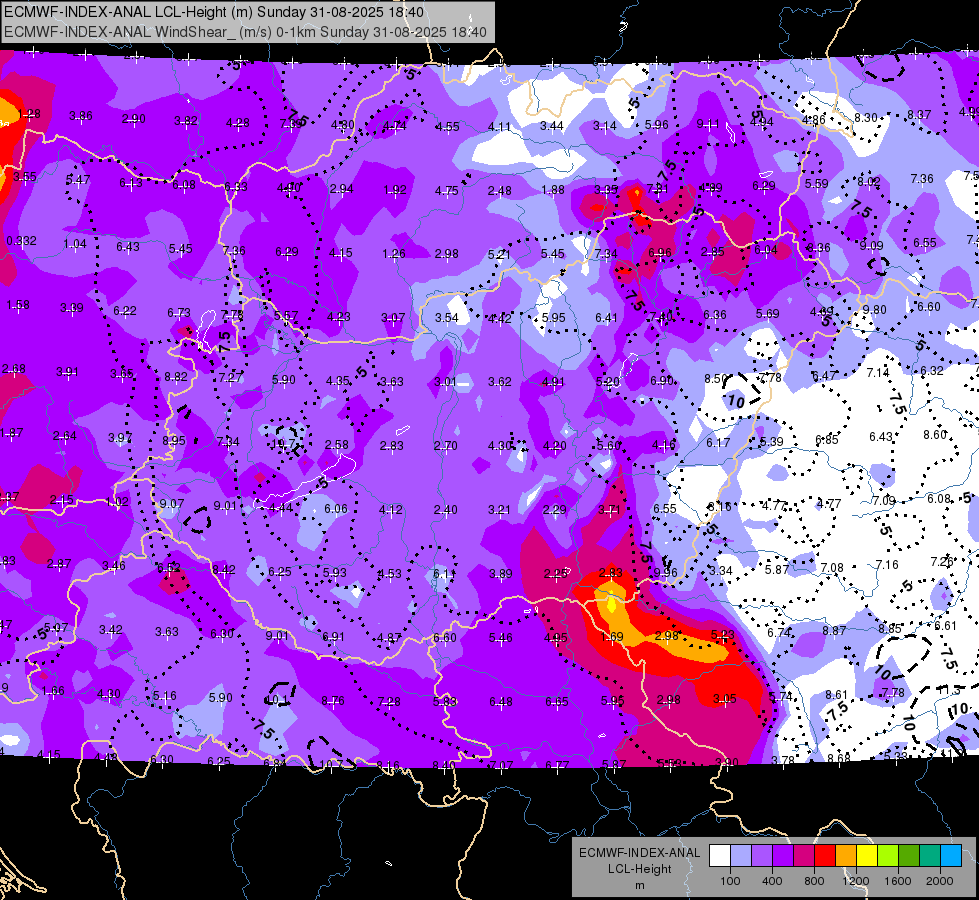This screenshot has width=979, height=900.
Task: Click the grid value 3.86
Action: coord(81,116)
